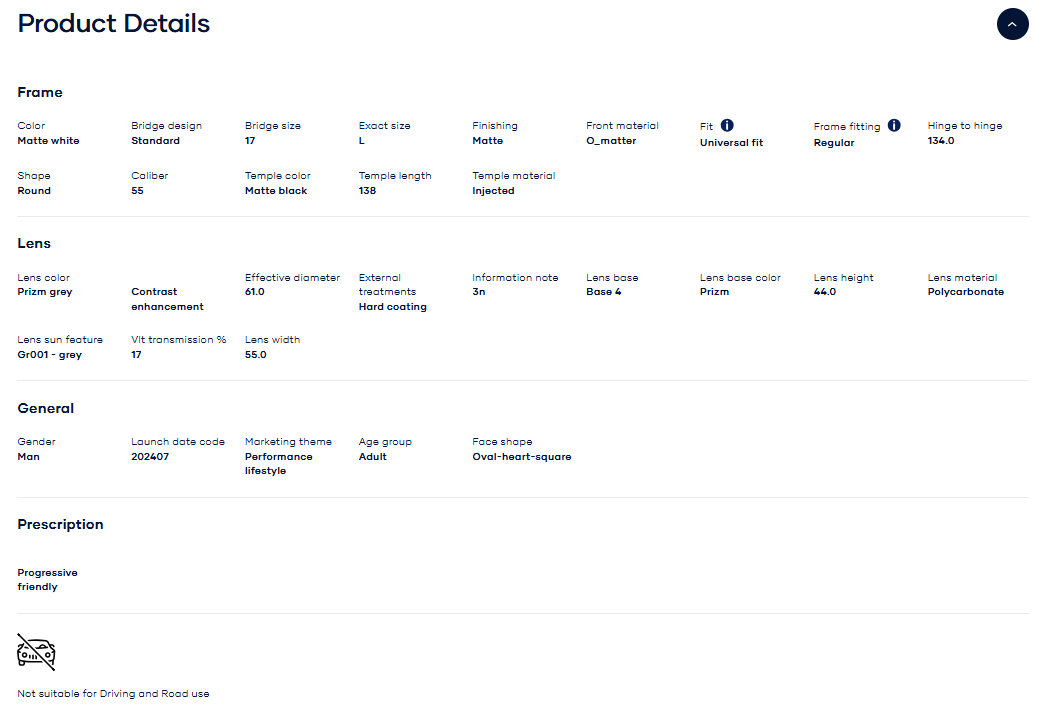Click the Fit info icon

[x=727, y=125]
